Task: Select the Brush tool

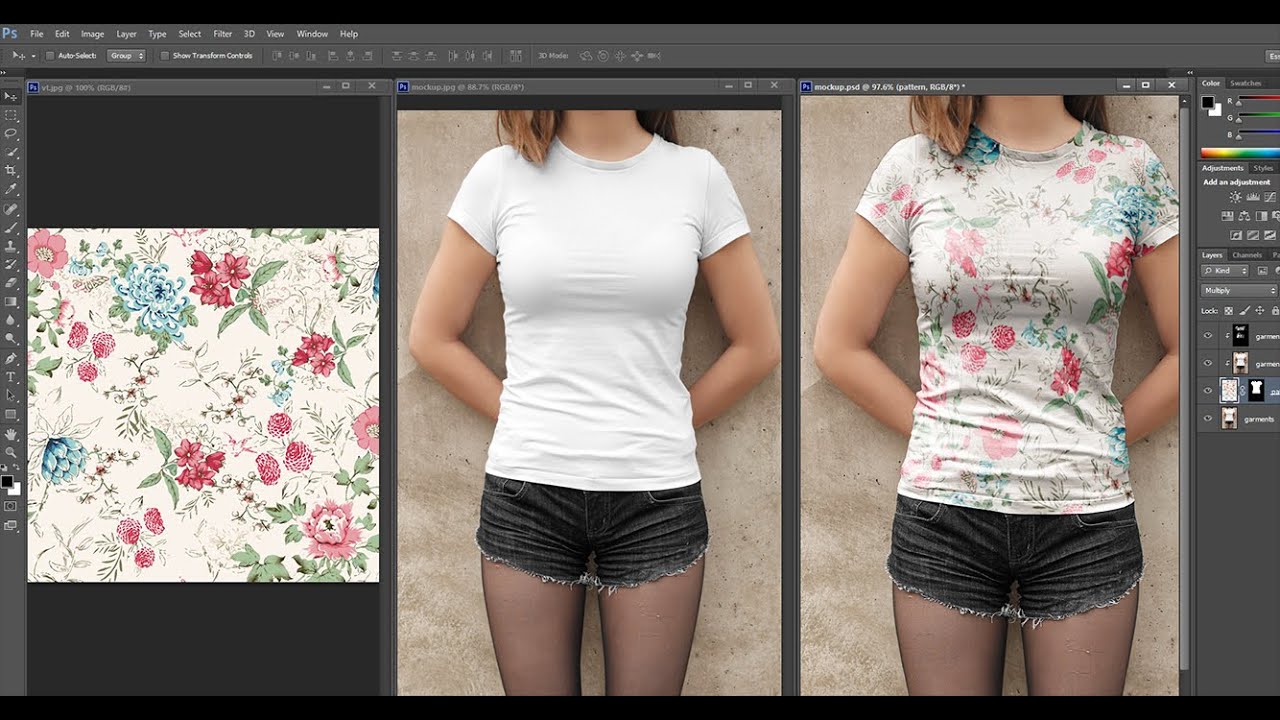Action: point(11,227)
